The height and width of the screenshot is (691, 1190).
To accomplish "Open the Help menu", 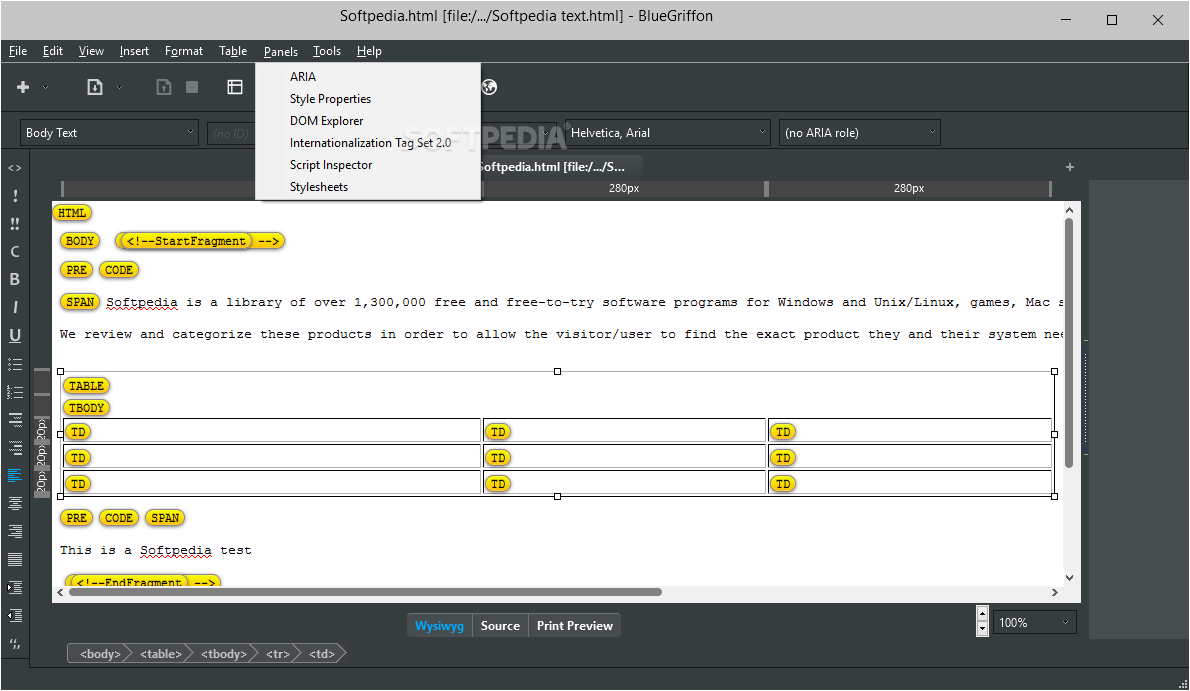I will tap(369, 51).
